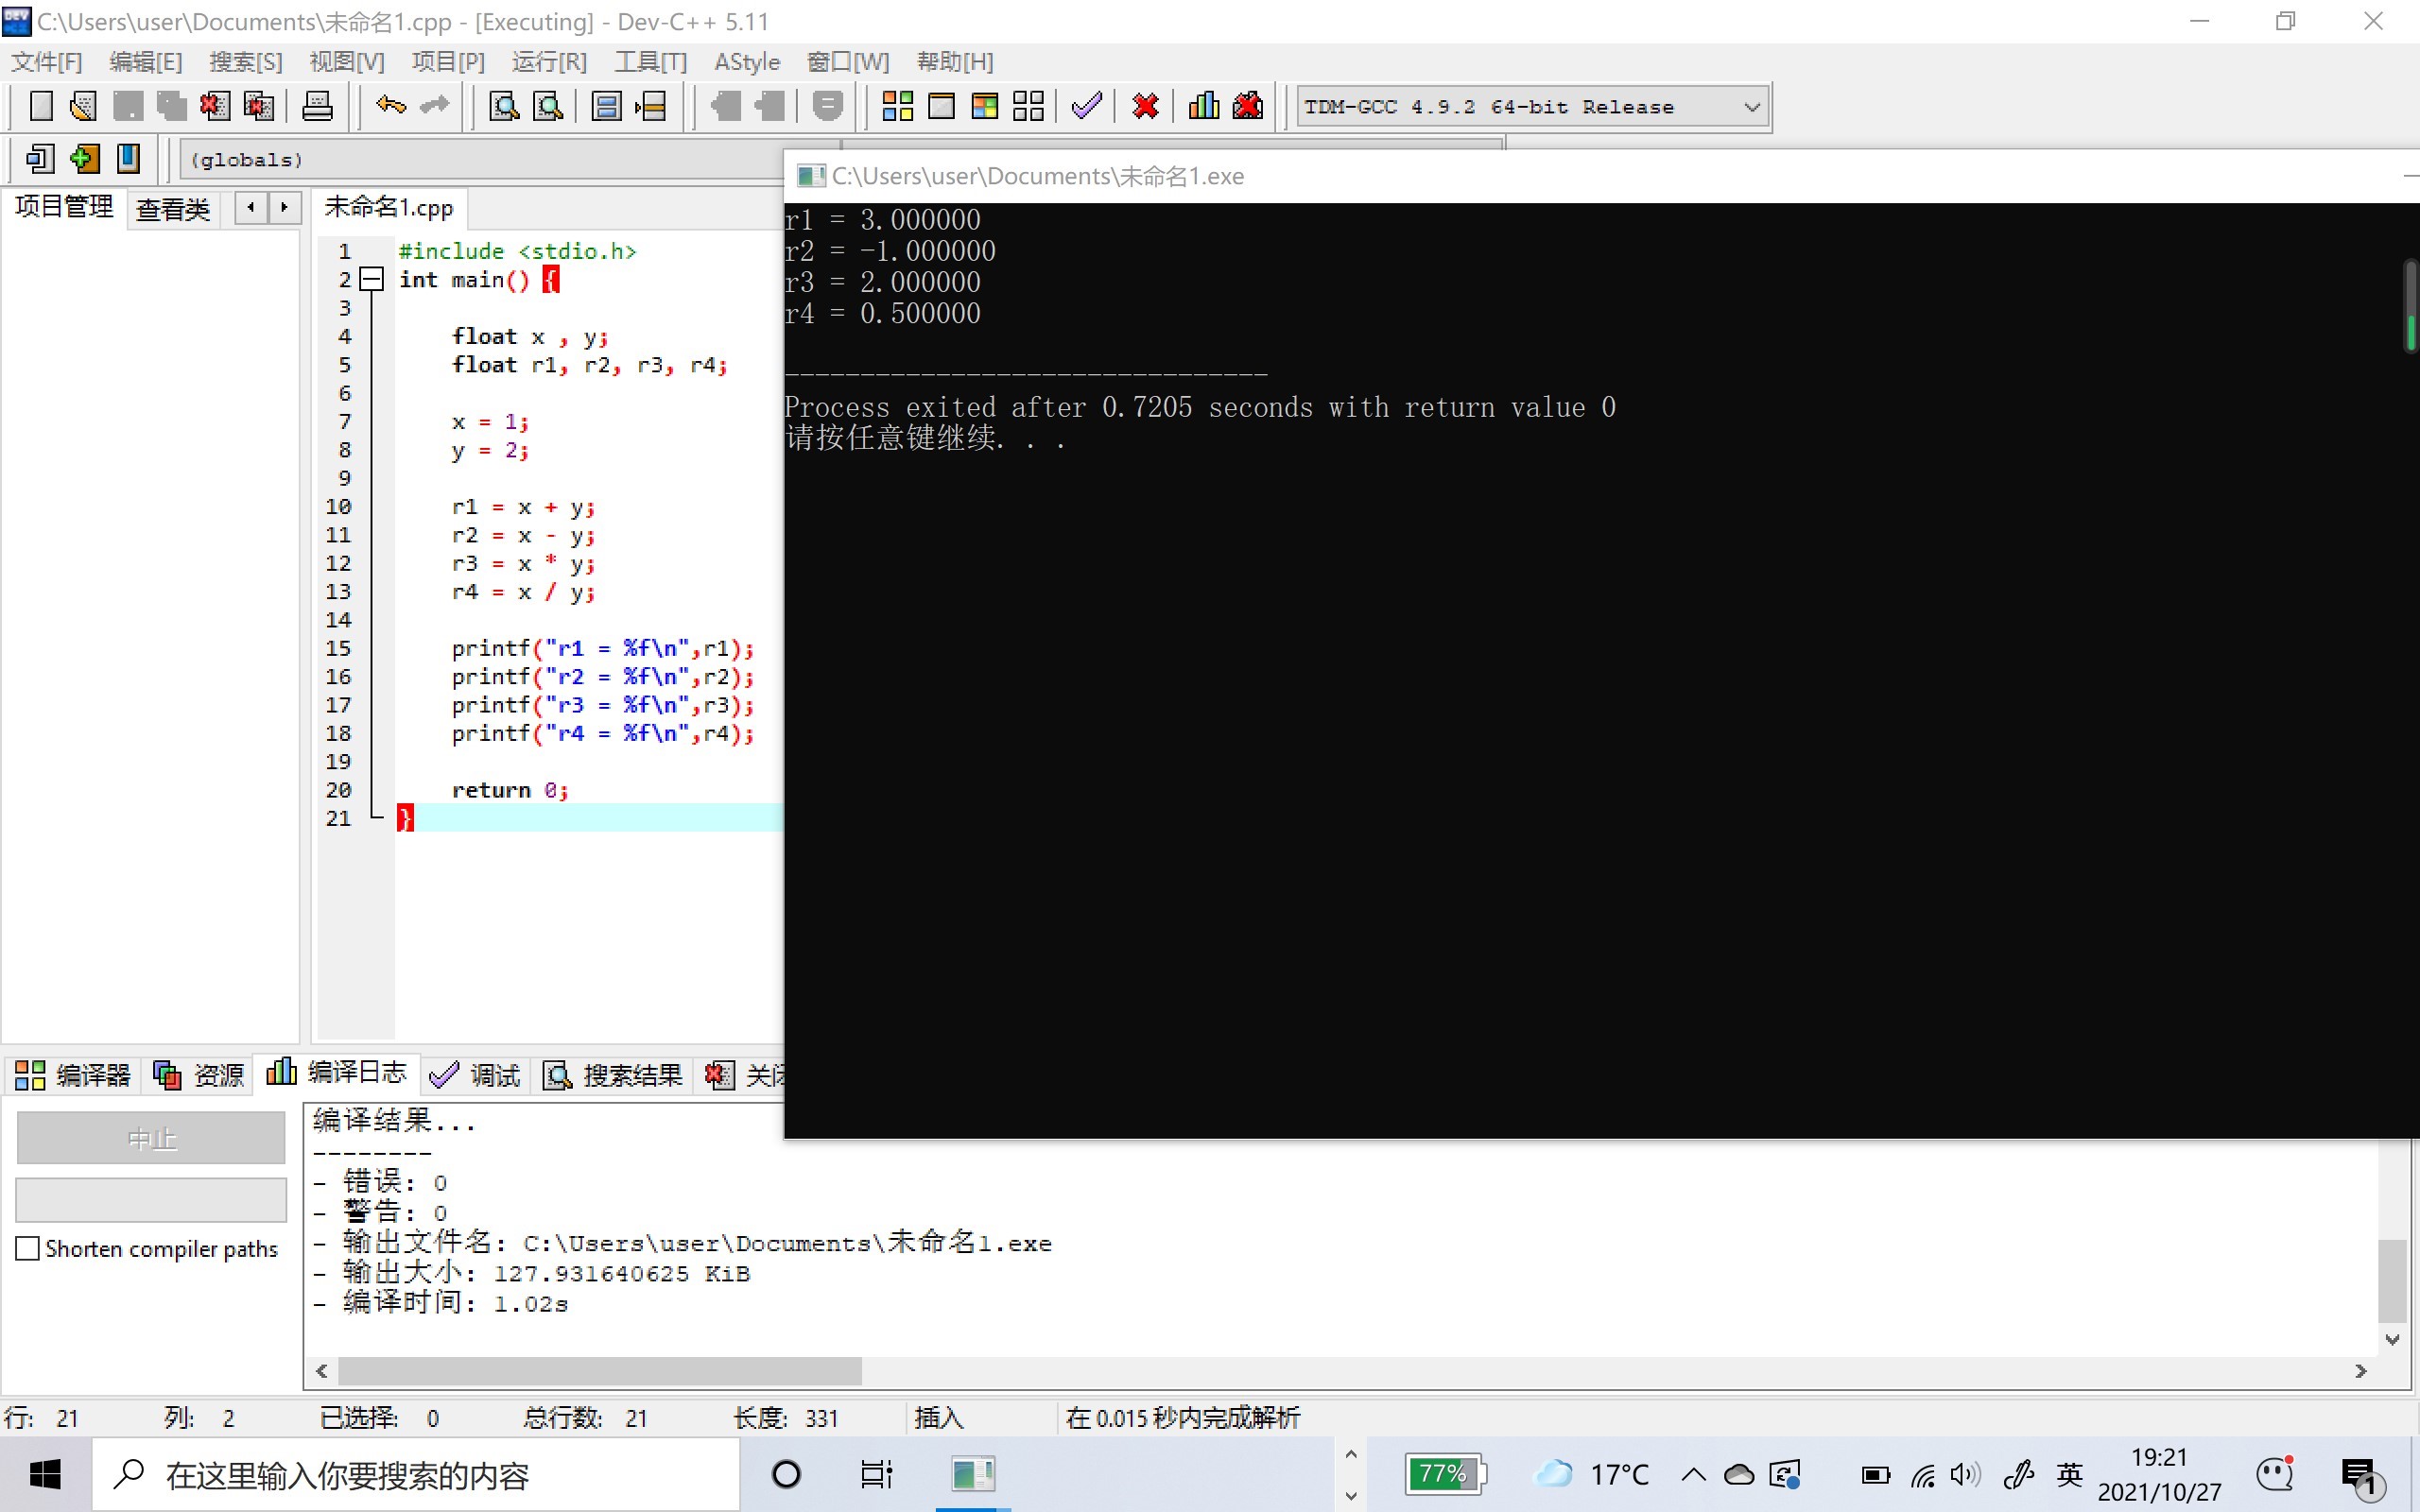Select the 查看类 side panel tab
2420x1512 pixels.
pyautogui.click(x=173, y=208)
